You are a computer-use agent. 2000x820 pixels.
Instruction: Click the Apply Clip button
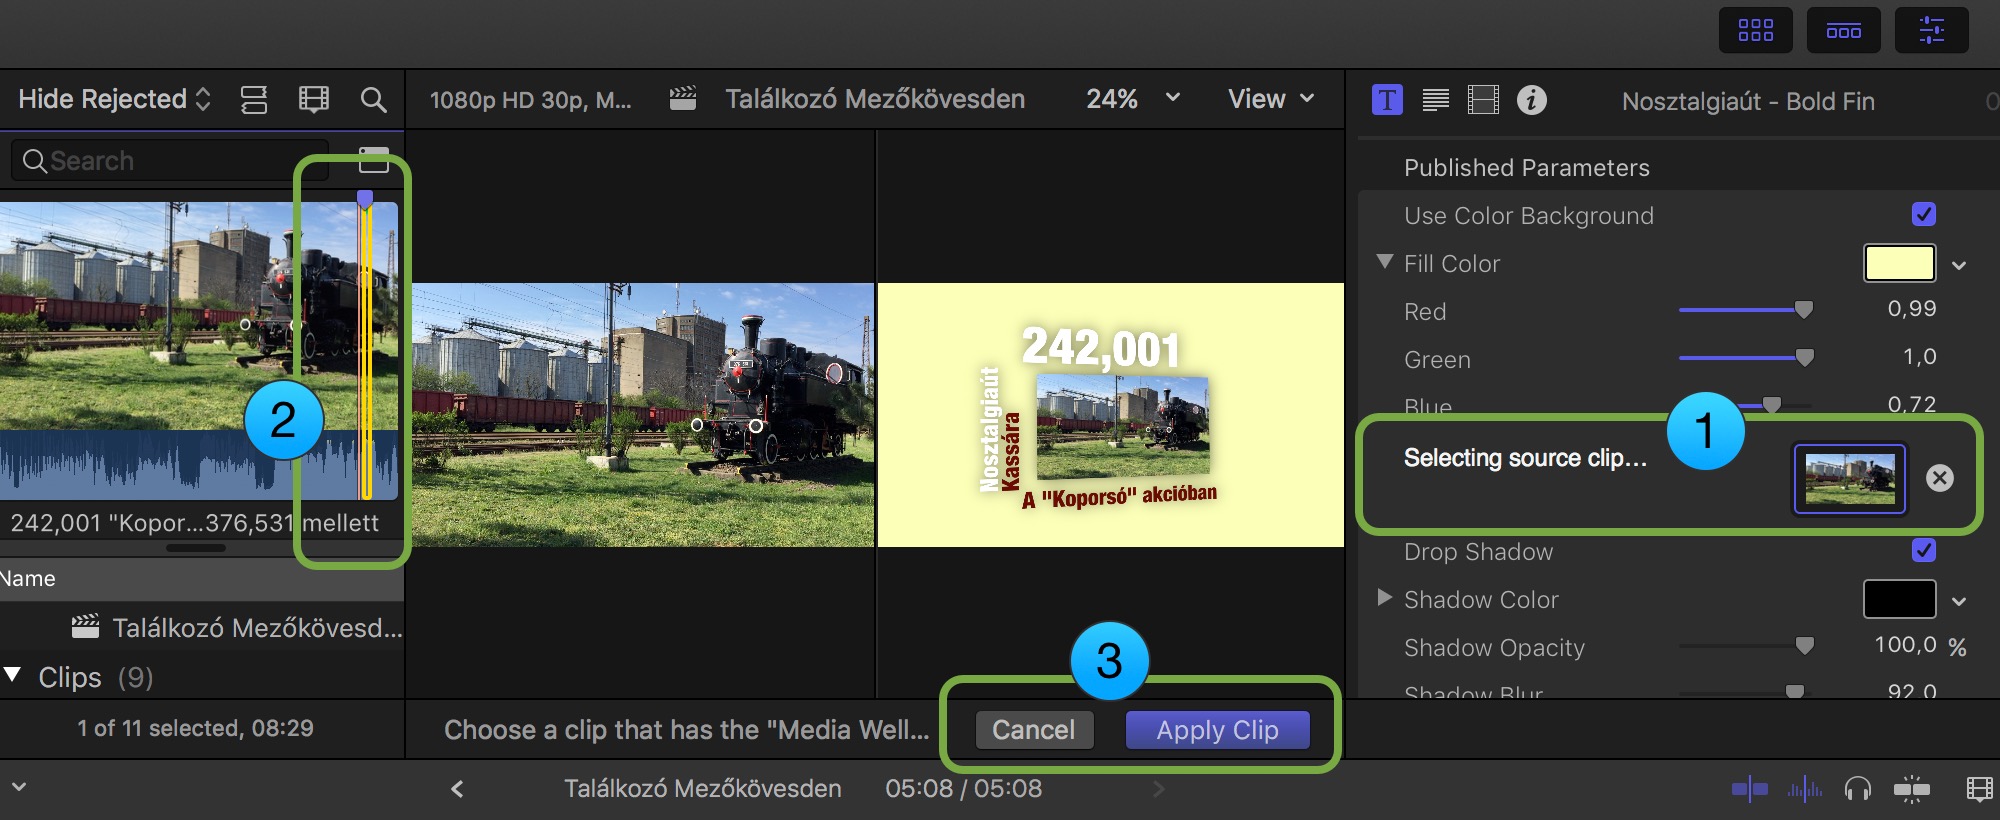pos(1217,730)
